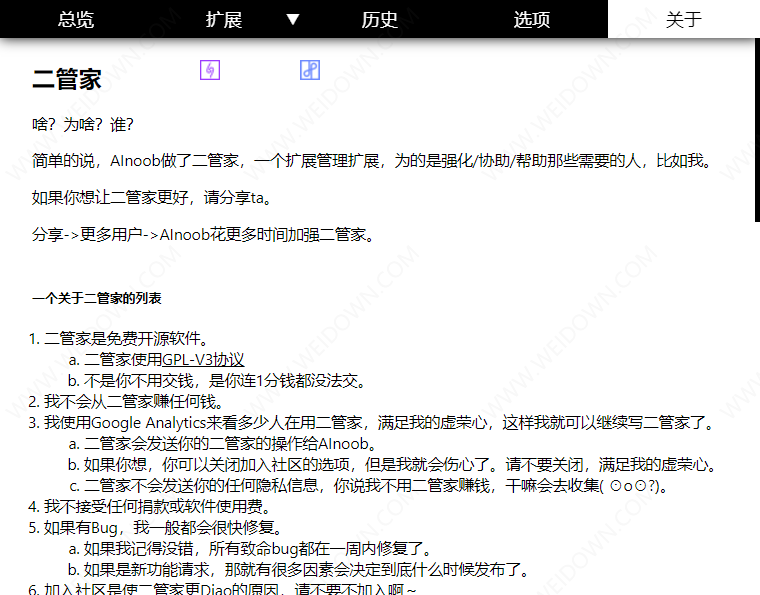
Task: Click the line 如果你想让二管家更好，请分享ta。
Action: coord(152,197)
